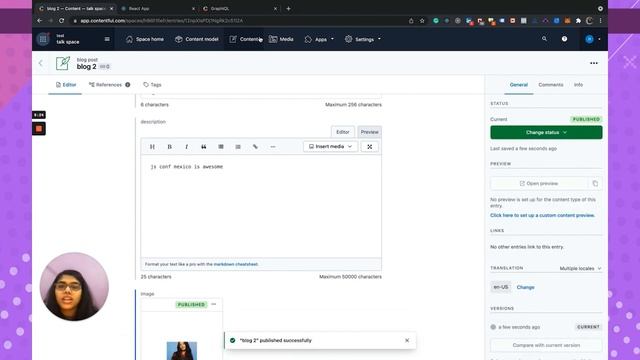Insert a blockquote in description editor
Screen dimensions: 640x360
click(x=204, y=147)
